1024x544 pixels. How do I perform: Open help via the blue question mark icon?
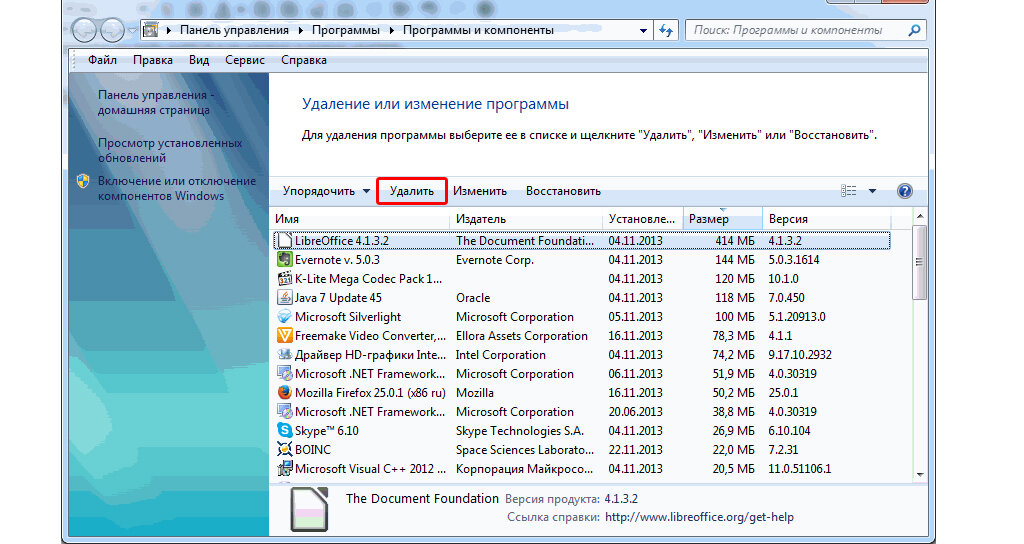(x=904, y=191)
